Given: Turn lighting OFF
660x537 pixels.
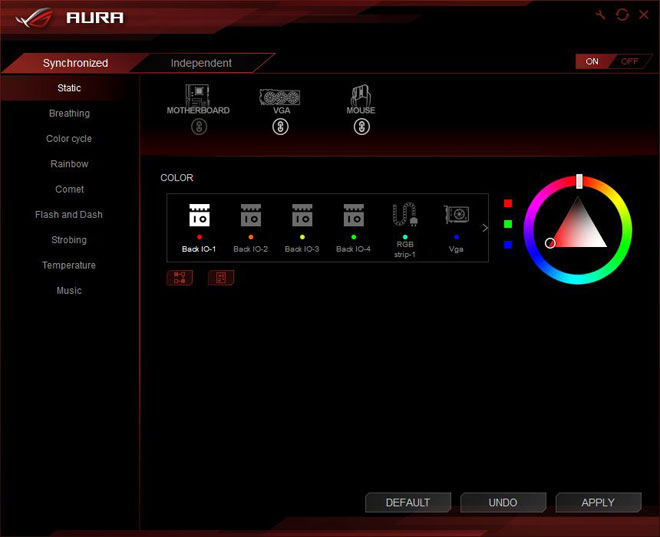Looking at the screenshot, I should [630, 61].
